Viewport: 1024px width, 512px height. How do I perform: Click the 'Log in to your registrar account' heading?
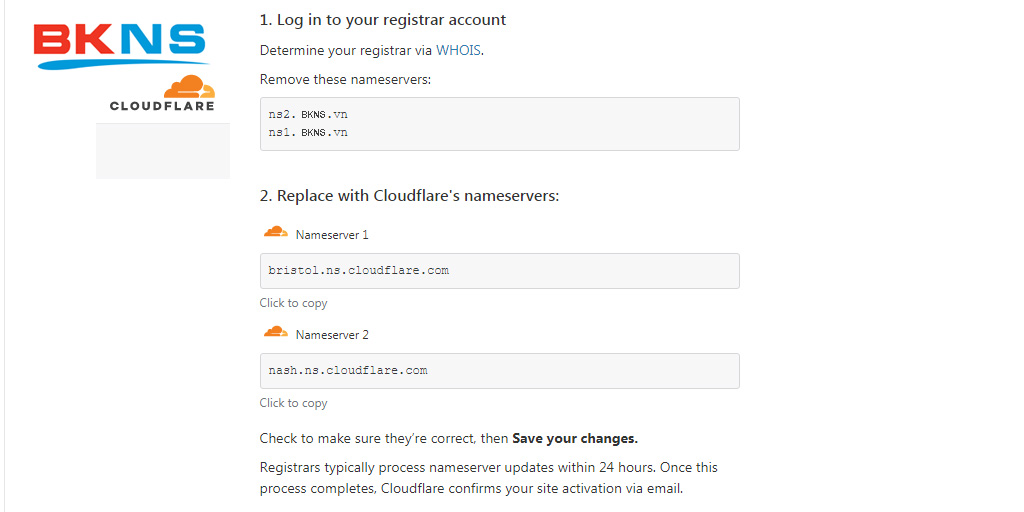tap(383, 20)
